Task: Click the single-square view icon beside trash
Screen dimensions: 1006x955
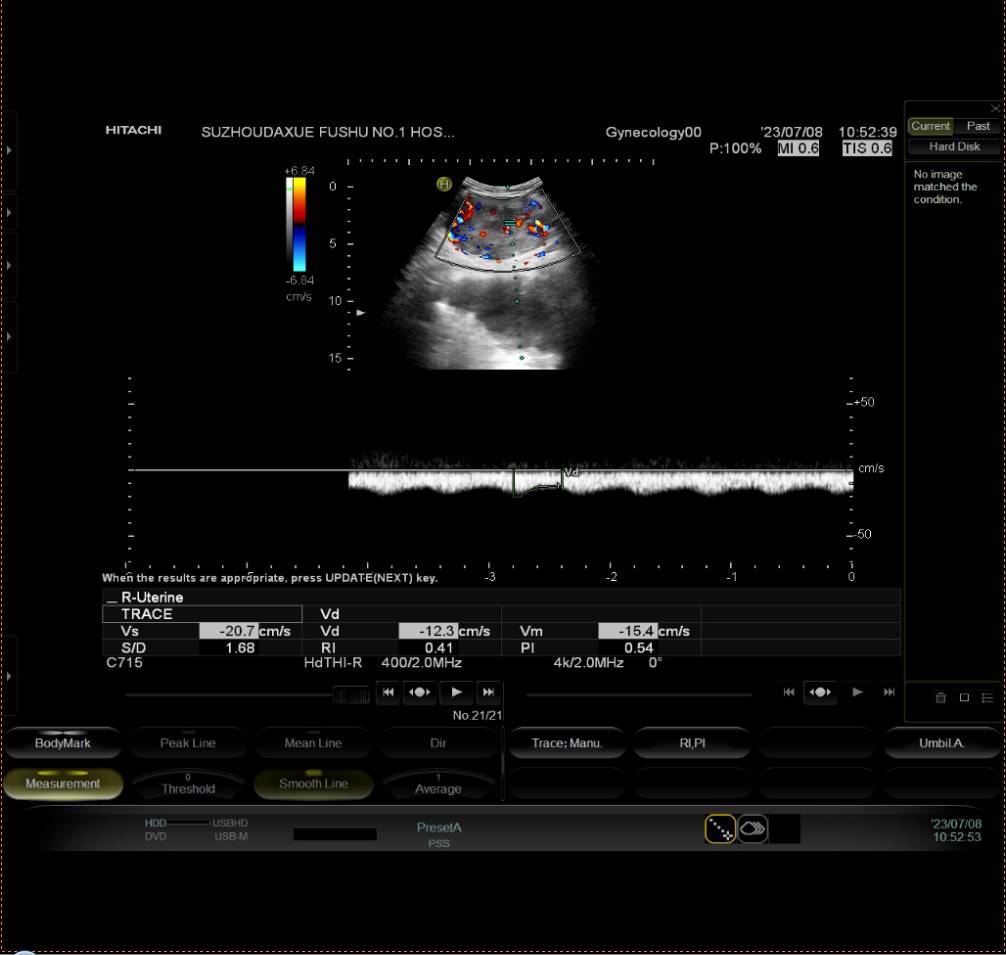Action: (x=964, y=698)
